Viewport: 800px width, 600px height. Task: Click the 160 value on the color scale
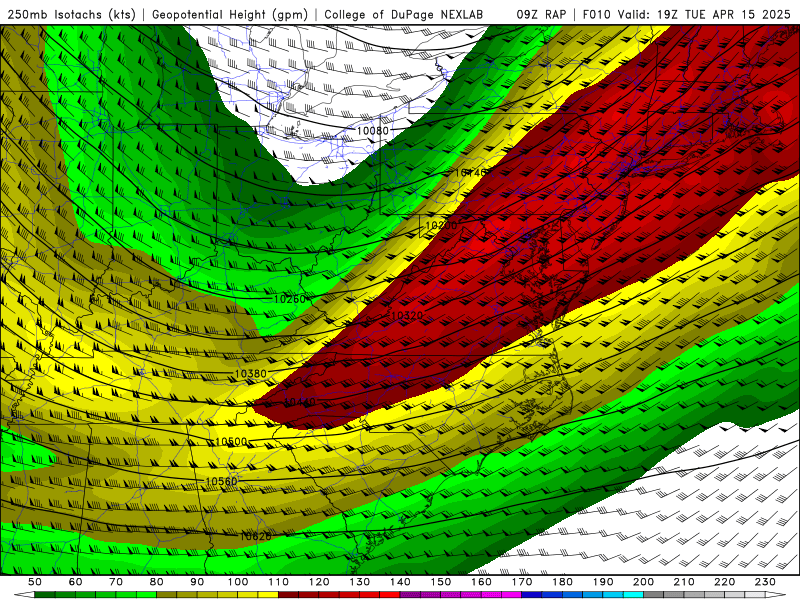[x=481, y=582]
